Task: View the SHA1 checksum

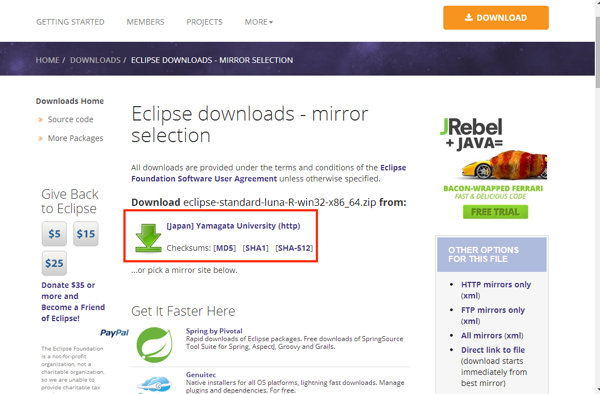Action: pyautogui.click(x=256, y=248)
